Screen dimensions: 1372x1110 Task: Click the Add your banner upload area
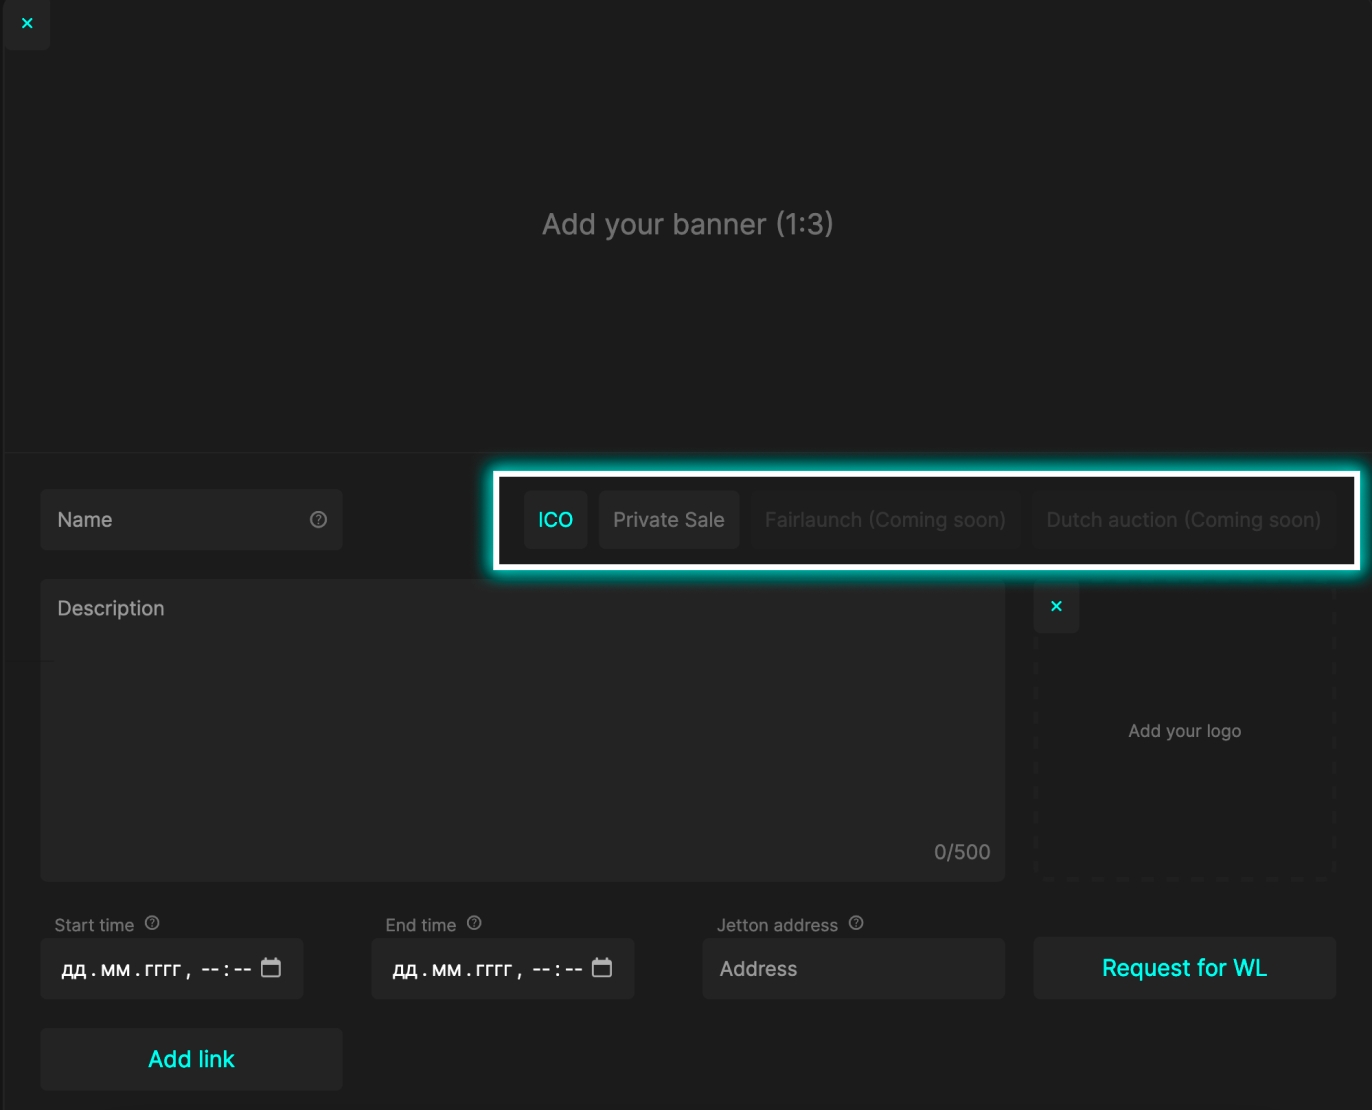tap(687, 224)
